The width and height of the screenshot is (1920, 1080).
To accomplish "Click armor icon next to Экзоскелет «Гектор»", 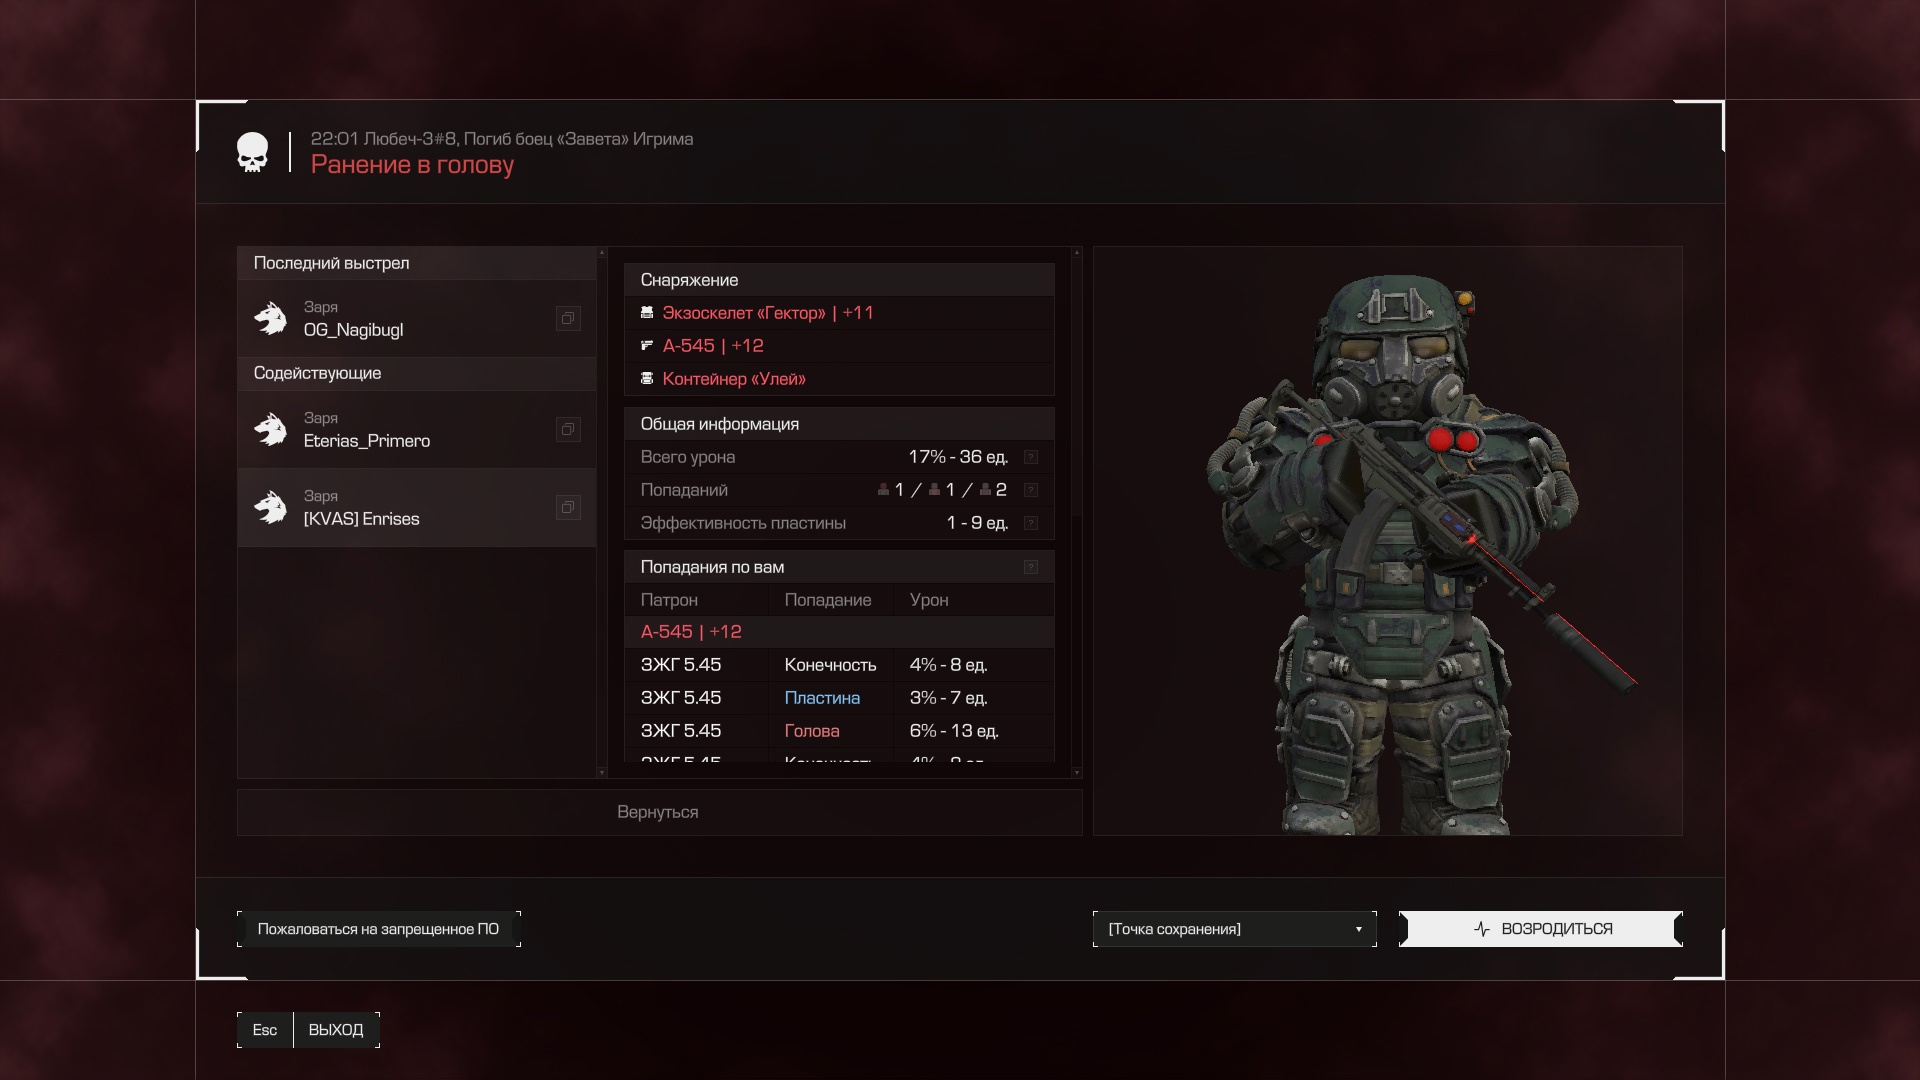I will click(647, 313).
